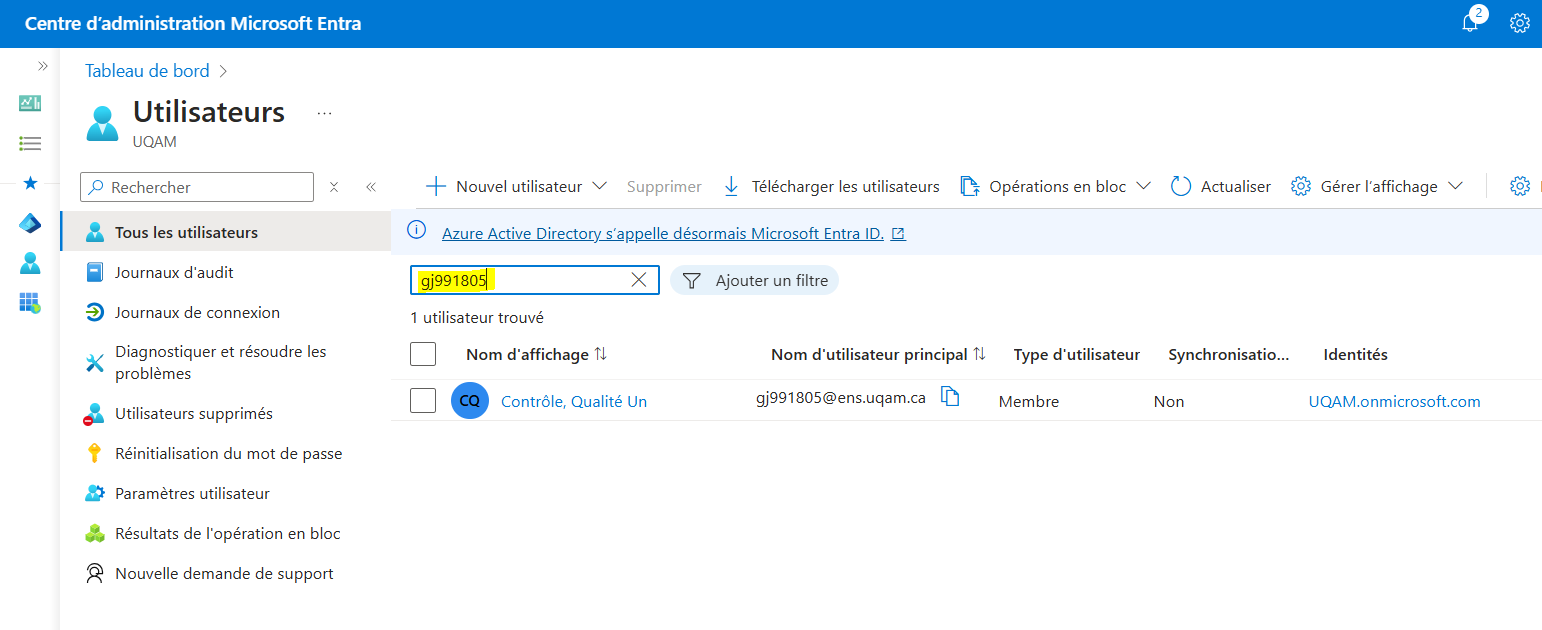The image size is (1542, 630).
Task: Clear the gj991805 search filter text
Action: (x=639, y=280)
